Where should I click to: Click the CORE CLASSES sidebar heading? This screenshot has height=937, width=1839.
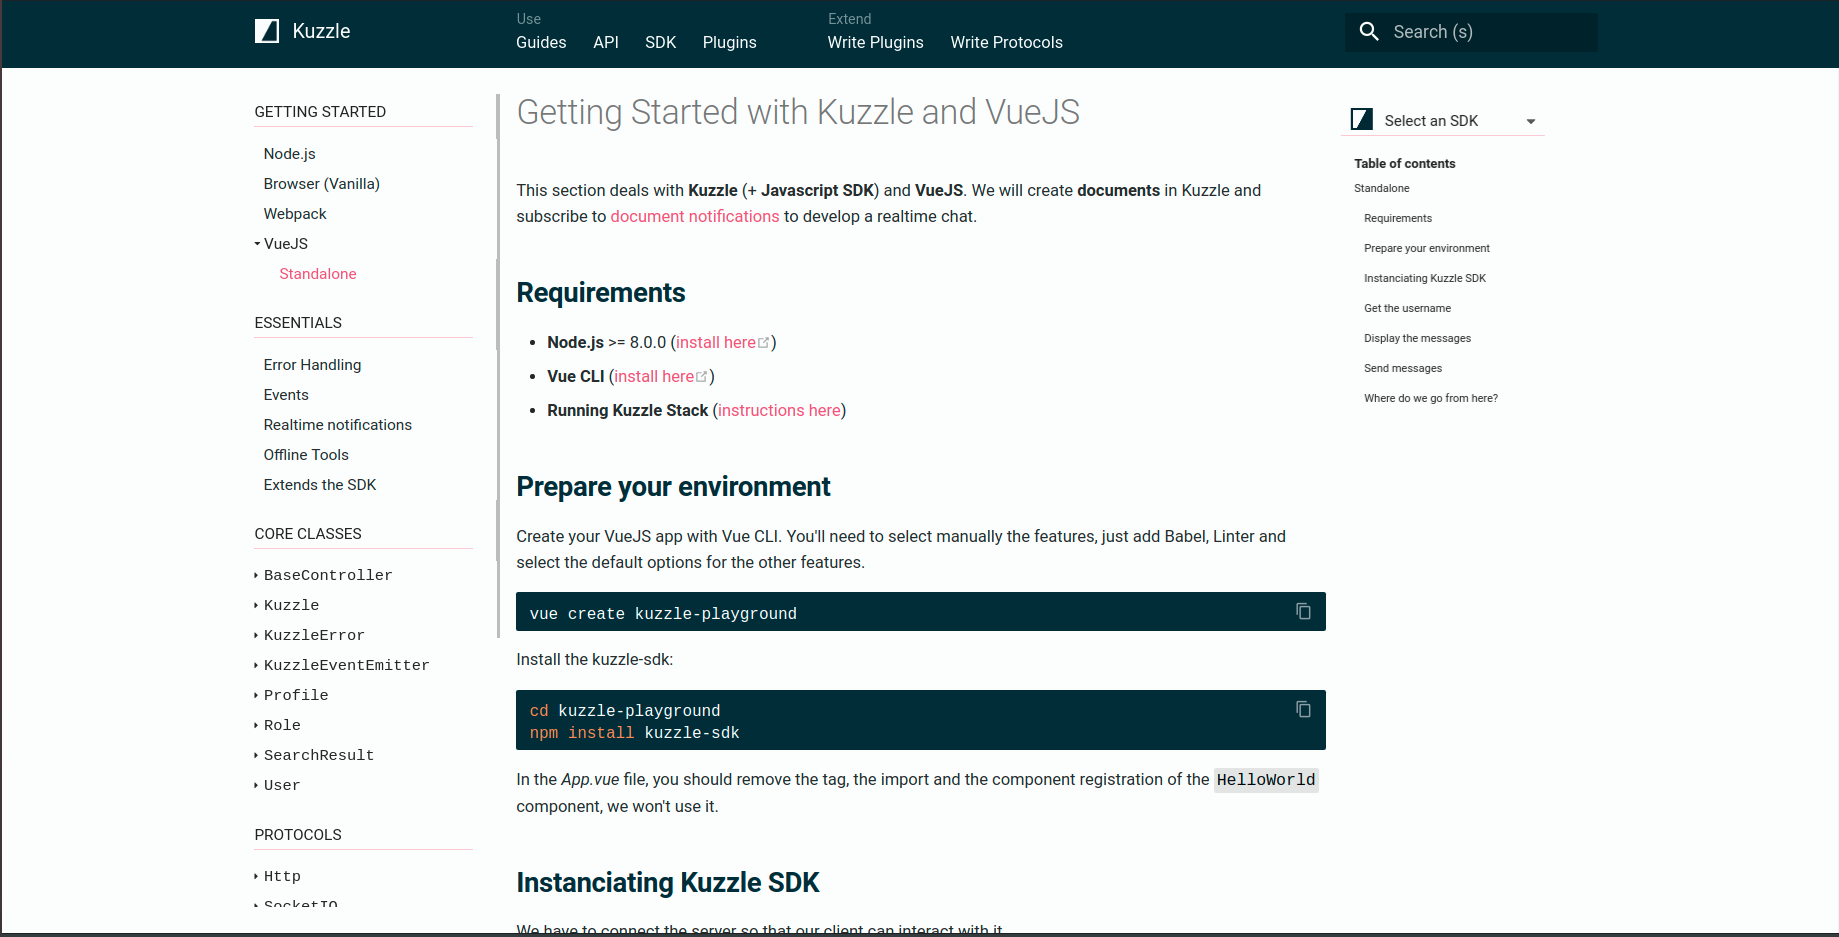[308, 534]
